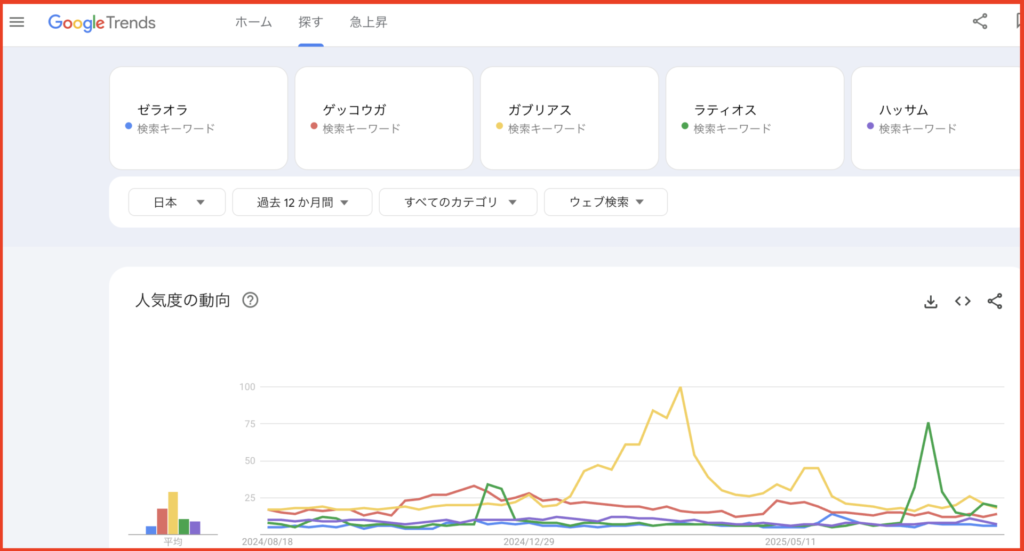
Task: Click the 平均 label under bars
Action: coord(173,542)
